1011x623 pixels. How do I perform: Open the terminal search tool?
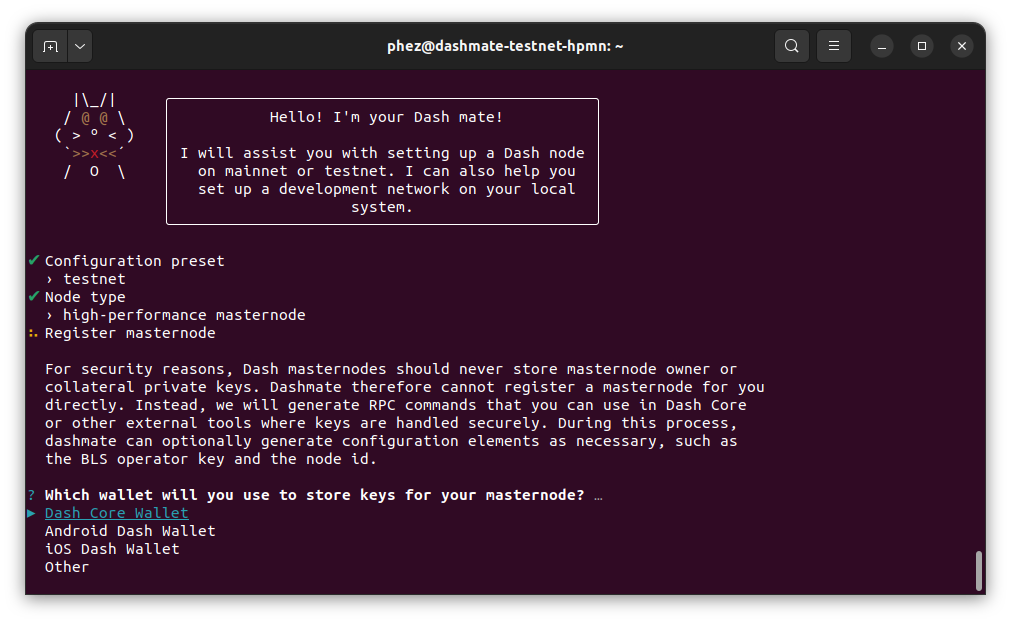click(791, 46)
